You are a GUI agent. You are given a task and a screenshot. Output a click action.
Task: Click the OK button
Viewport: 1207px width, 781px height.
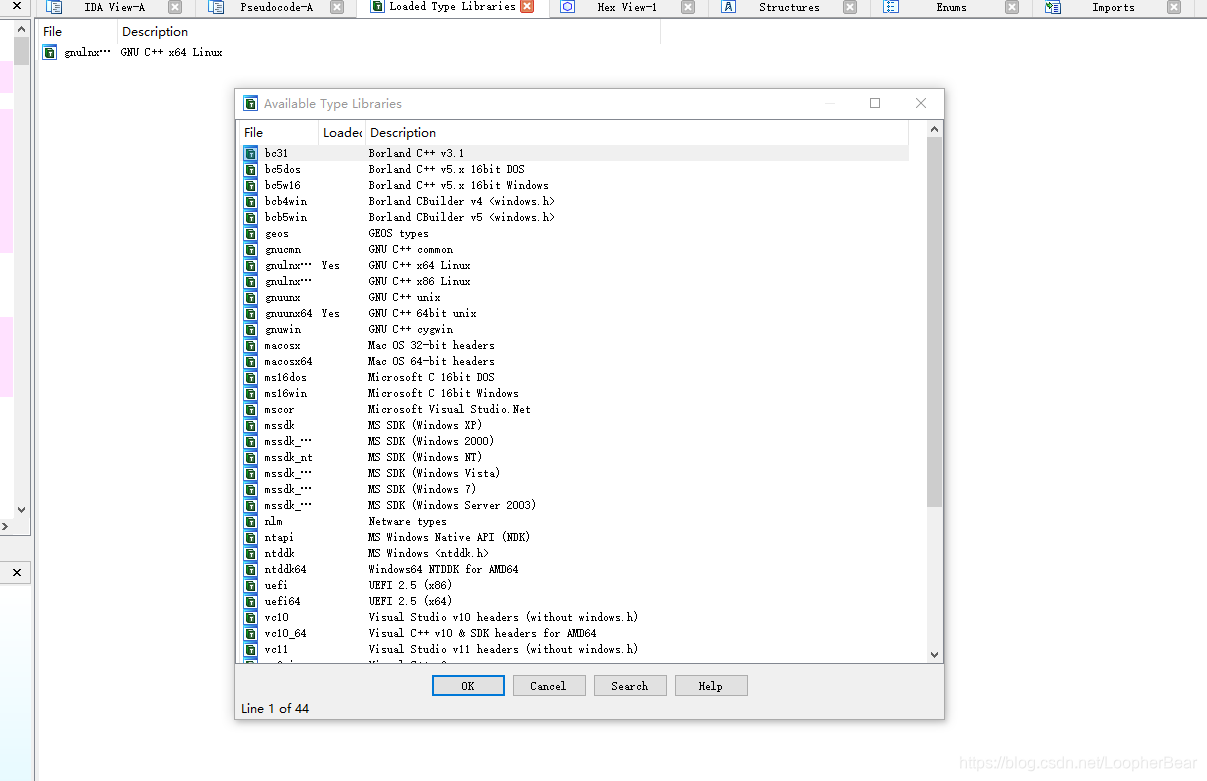pos(468,686)
